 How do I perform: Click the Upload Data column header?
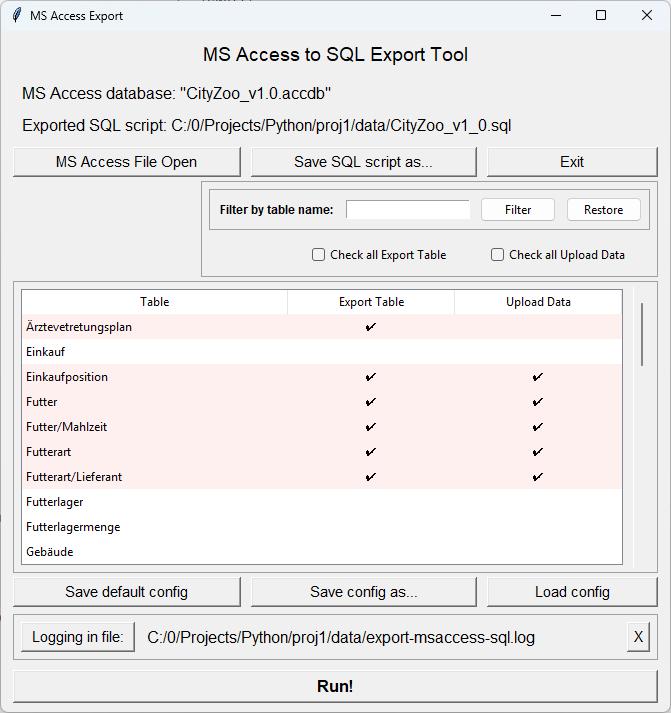(x=538, y=302)
